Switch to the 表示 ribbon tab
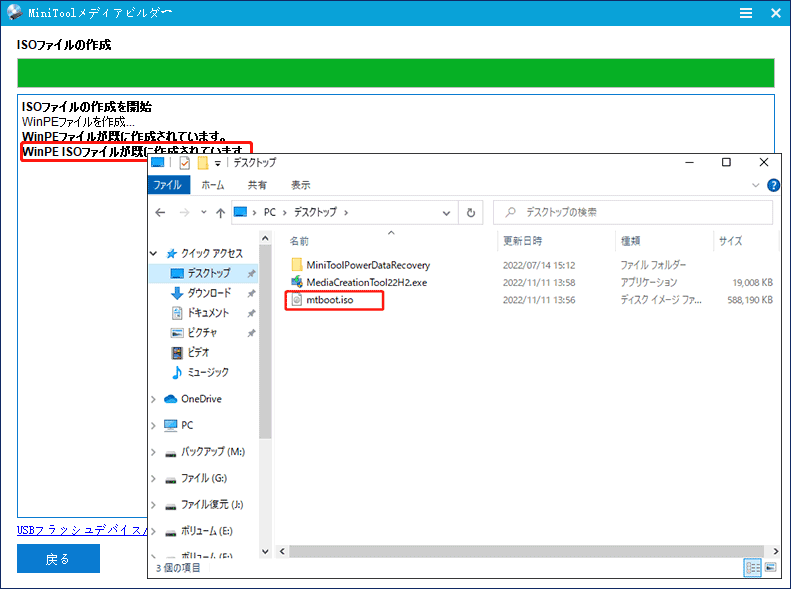This screenshot has width=791, height=589. (x=300, y=185)
